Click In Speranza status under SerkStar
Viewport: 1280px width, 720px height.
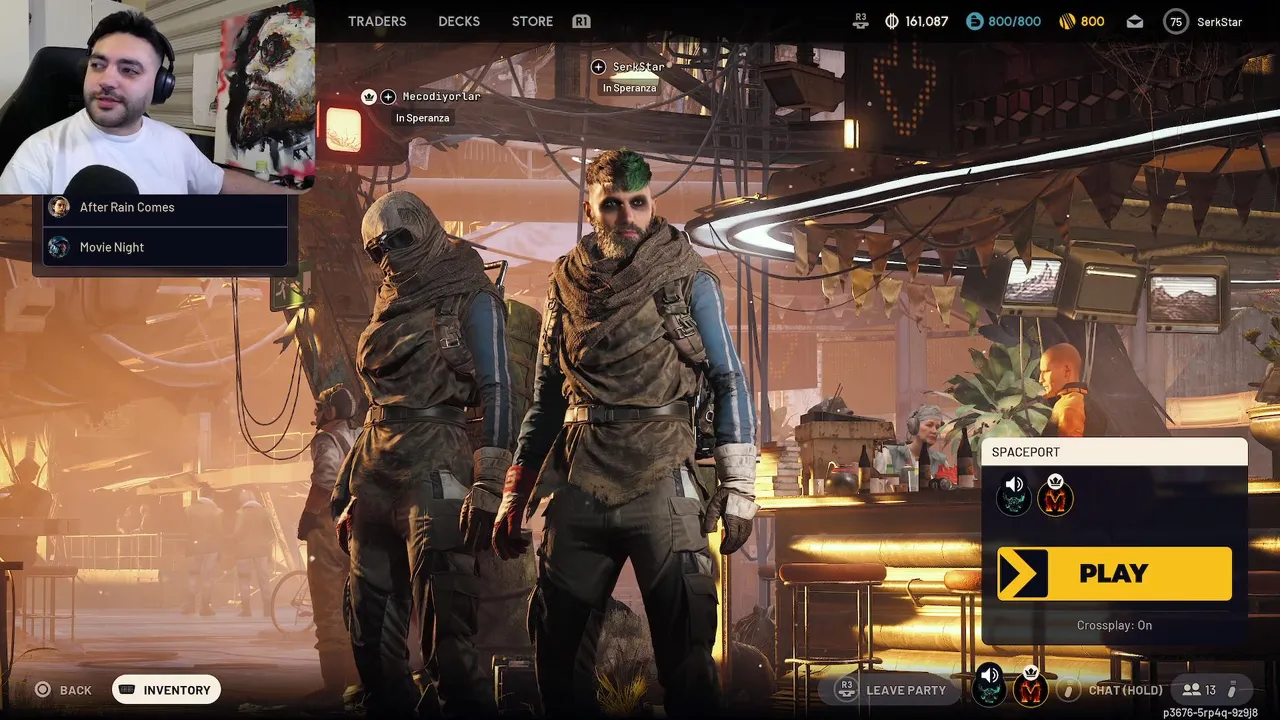click(629, 88)
